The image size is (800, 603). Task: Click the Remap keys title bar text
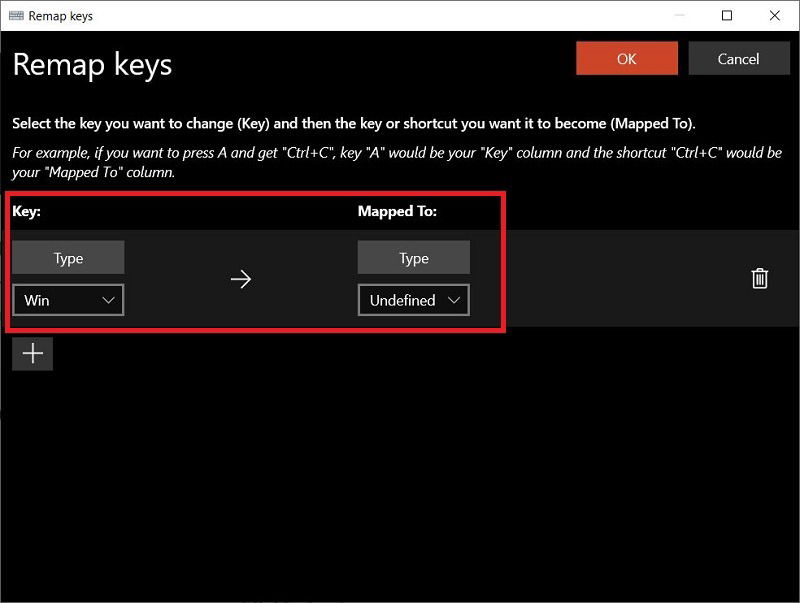coord(60,16)
